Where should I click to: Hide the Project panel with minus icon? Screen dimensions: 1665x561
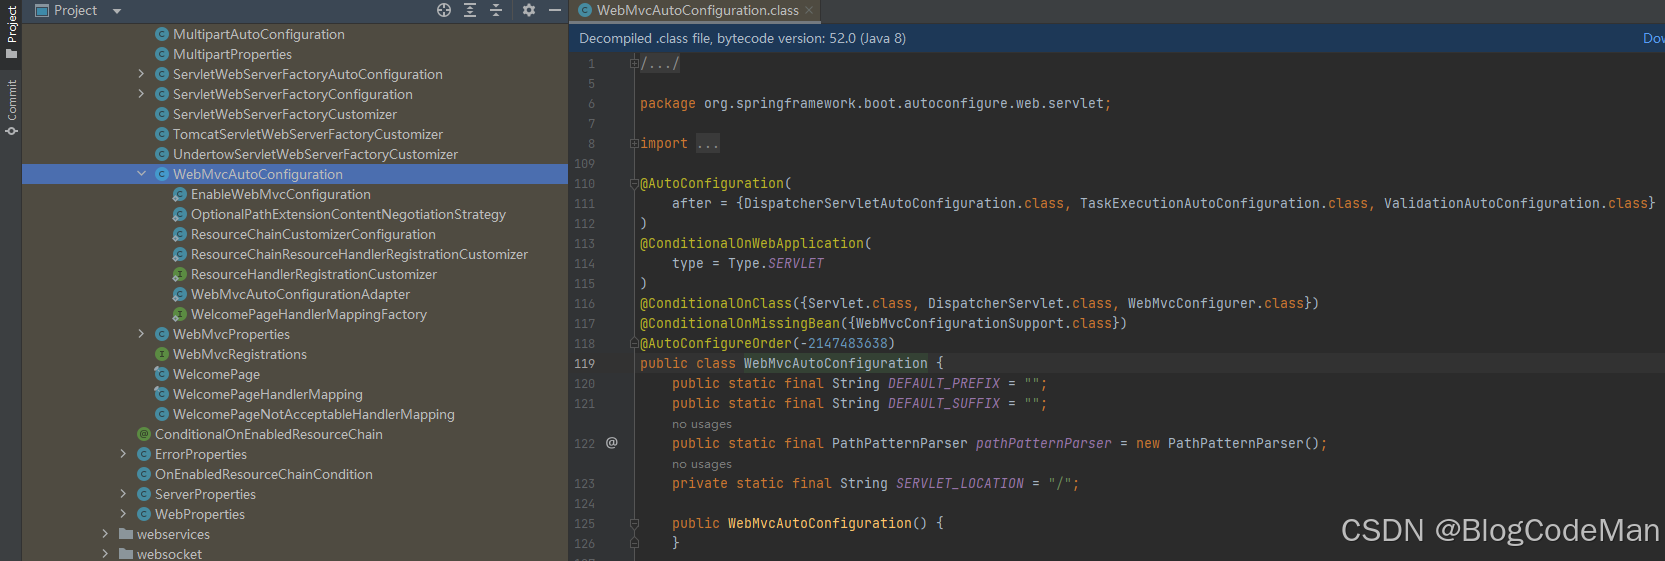pos(555,10)
